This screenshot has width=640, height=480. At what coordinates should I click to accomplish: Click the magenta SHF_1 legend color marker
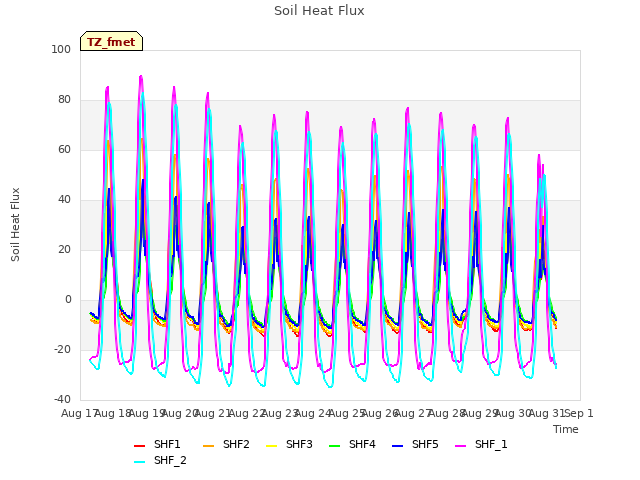460,446
